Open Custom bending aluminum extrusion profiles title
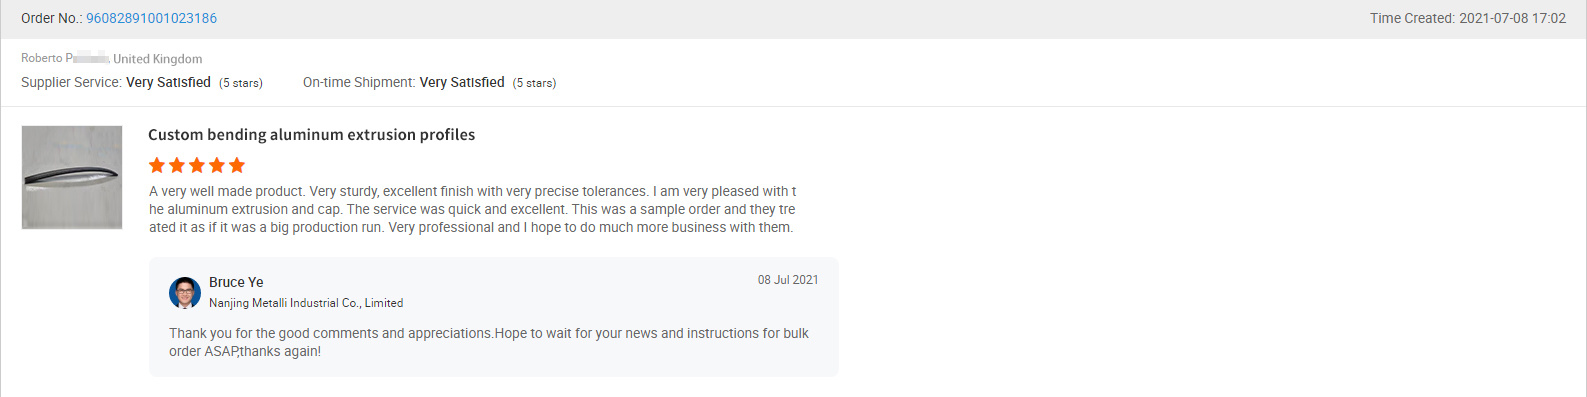The height and width of the screenshot is (397, 1587). 311,135
